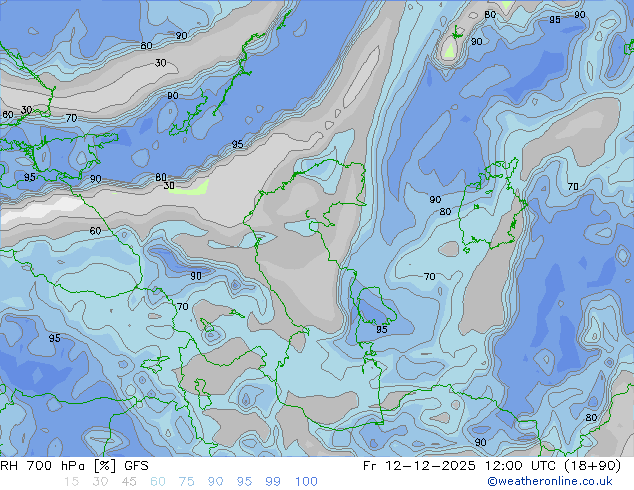Select the legend value '90' in the color scale

tap(216, 482)
